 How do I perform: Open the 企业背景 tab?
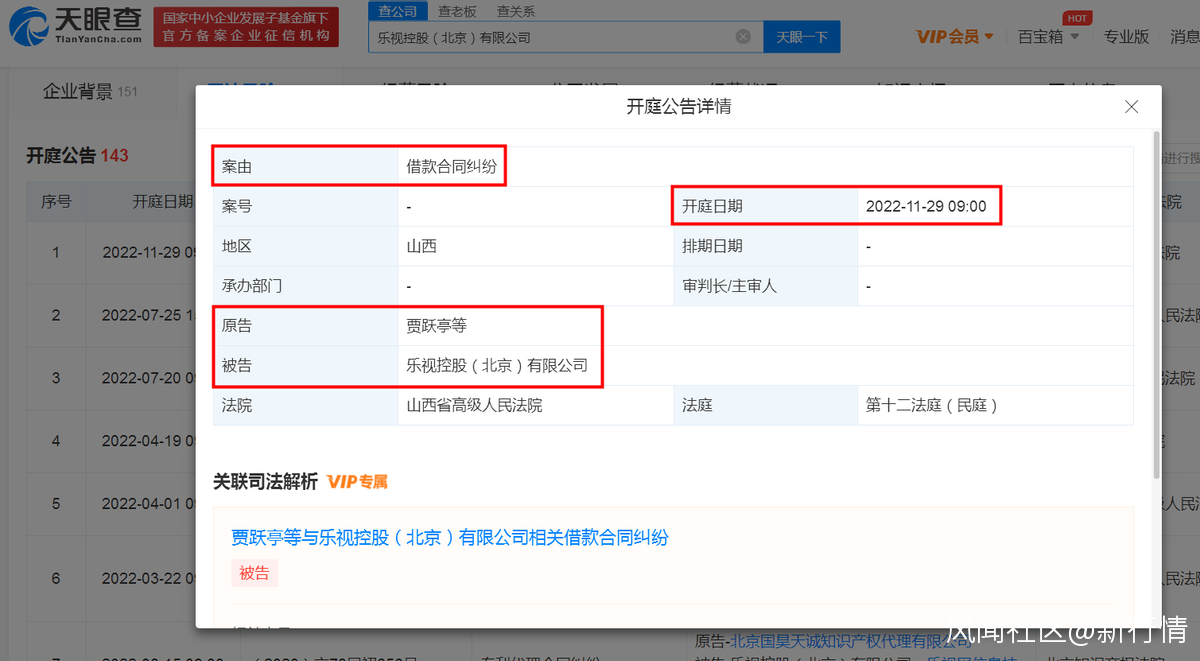(x=90, y=92)
